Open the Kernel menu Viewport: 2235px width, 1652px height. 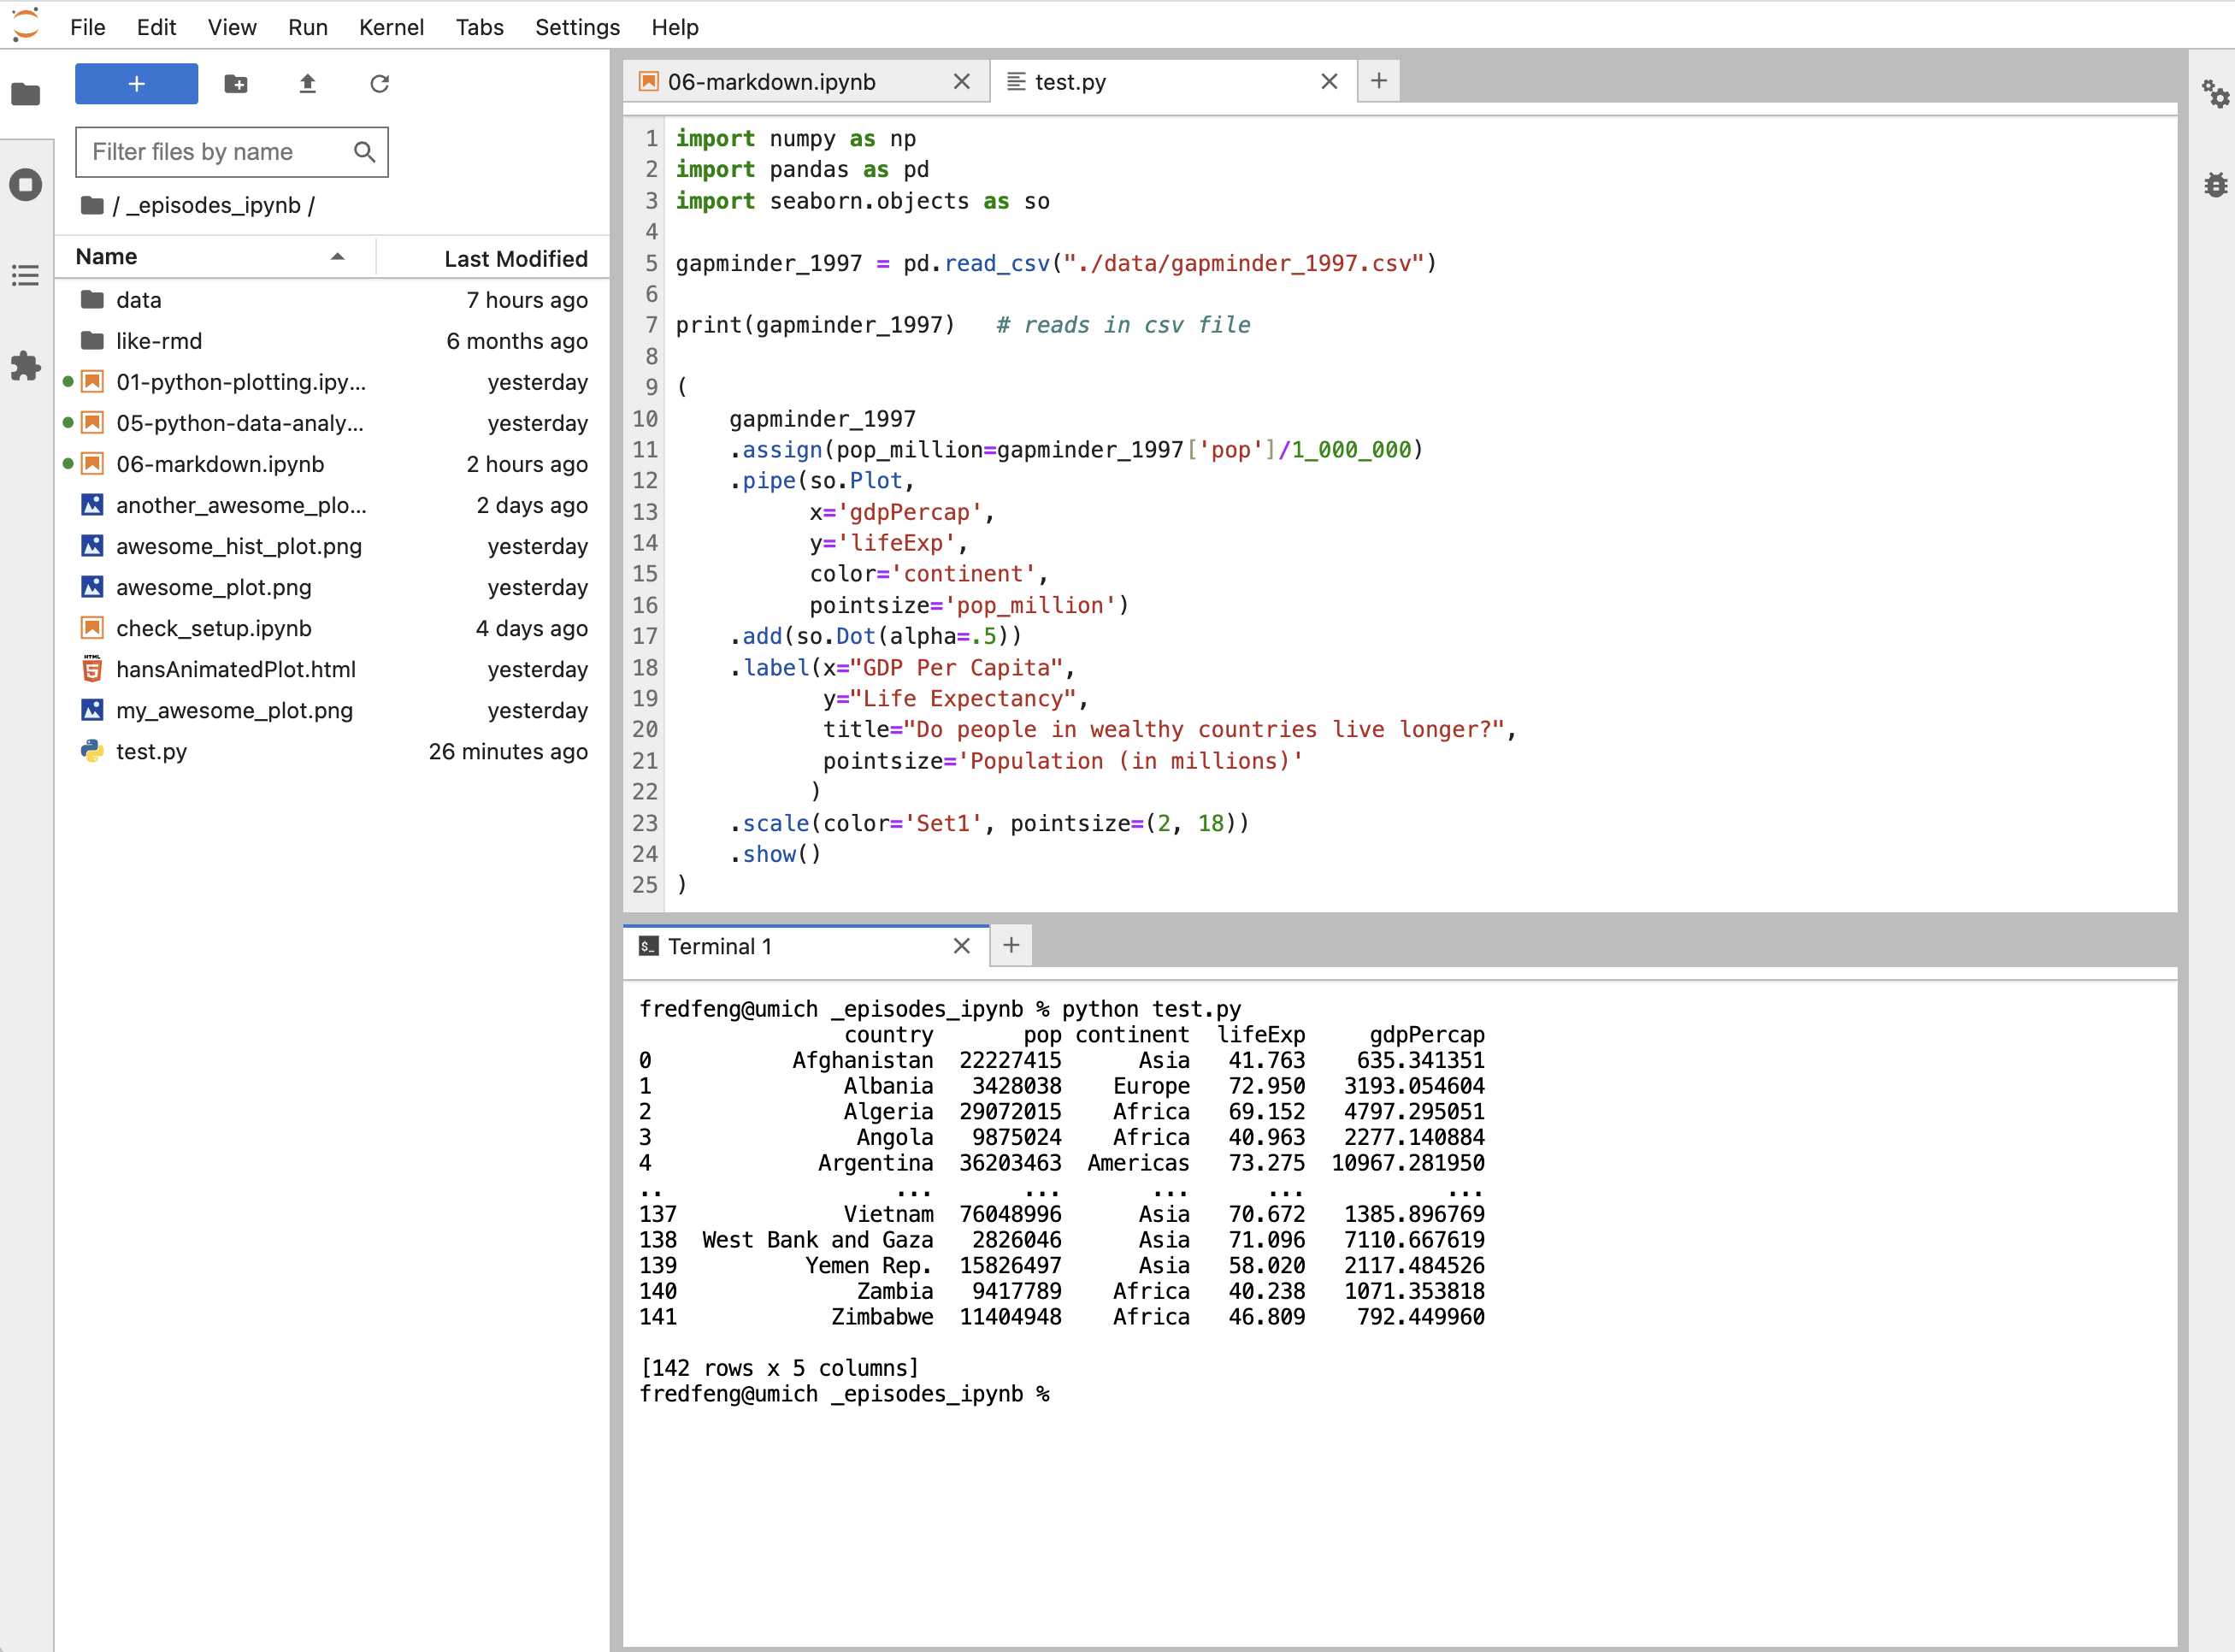[391, 27]
